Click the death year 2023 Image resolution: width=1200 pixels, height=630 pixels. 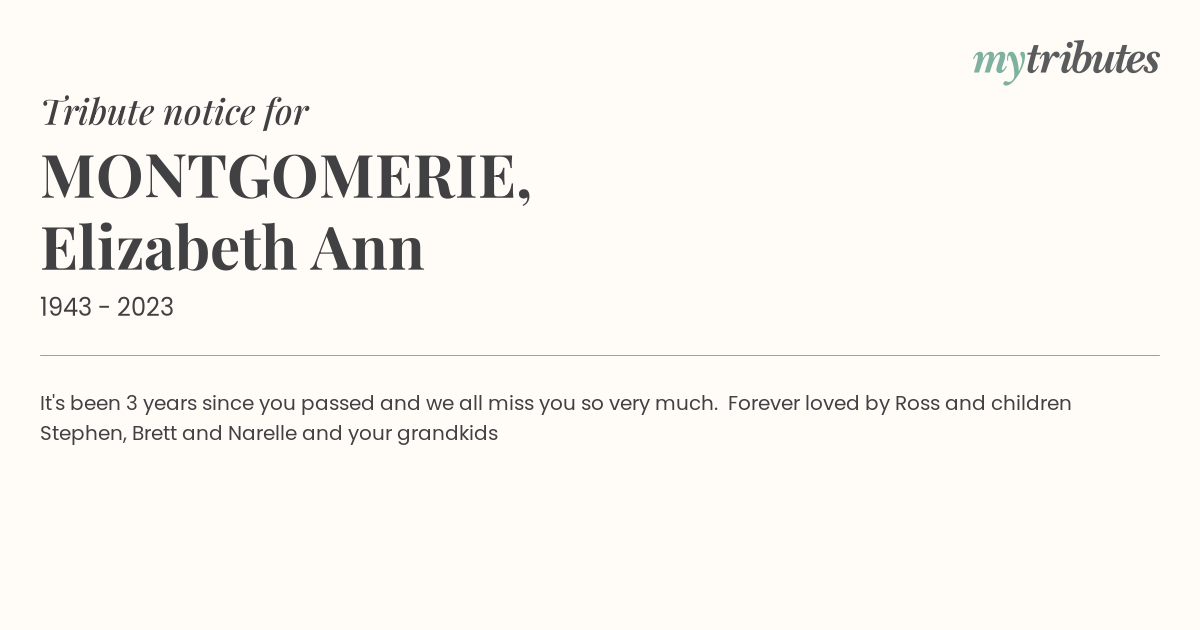pyautogui.click(x=145, y=308)
